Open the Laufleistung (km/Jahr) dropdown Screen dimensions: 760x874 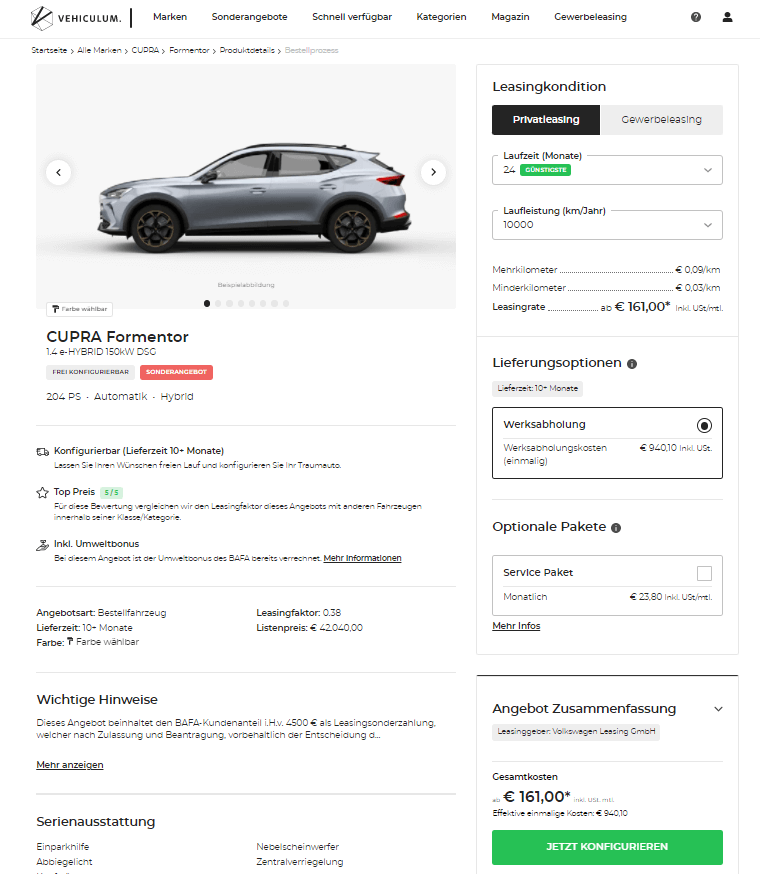click(x=607, y=225)
